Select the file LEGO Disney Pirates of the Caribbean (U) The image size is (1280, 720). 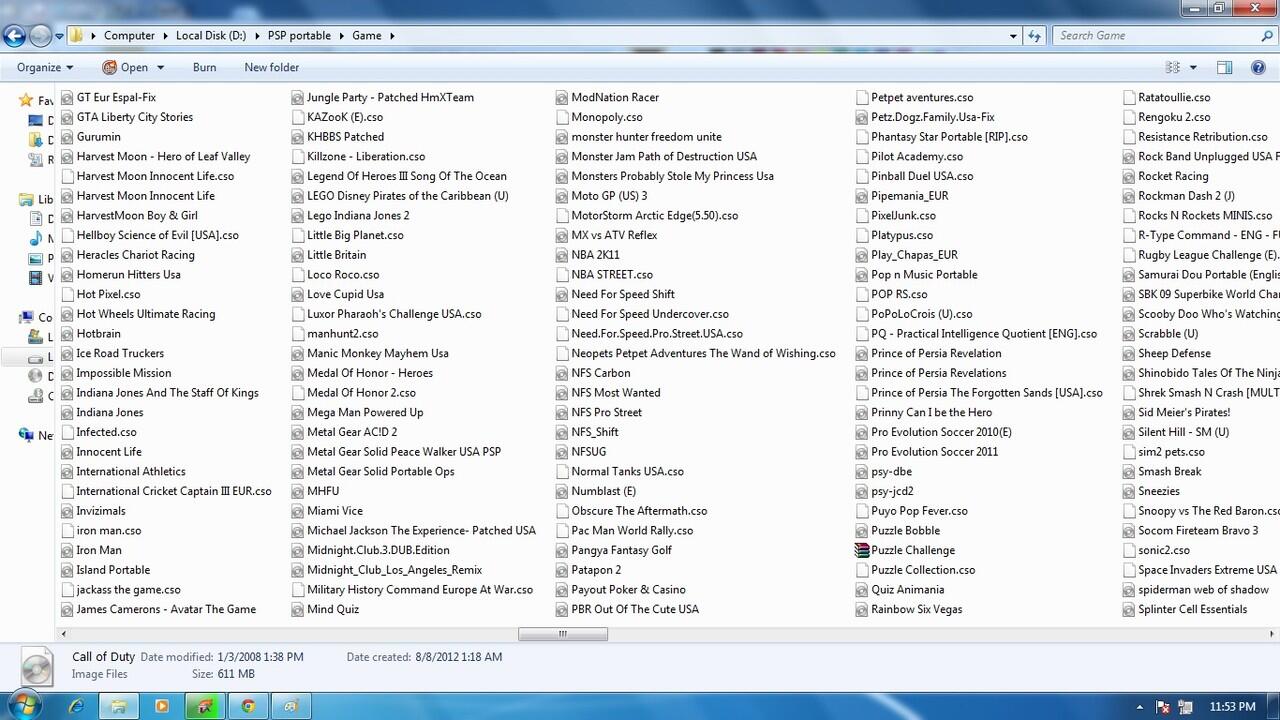[x=407, y=196]
